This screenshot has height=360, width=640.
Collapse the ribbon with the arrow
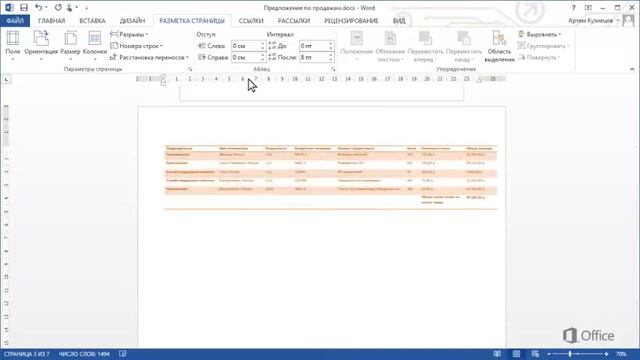point(632,69)
